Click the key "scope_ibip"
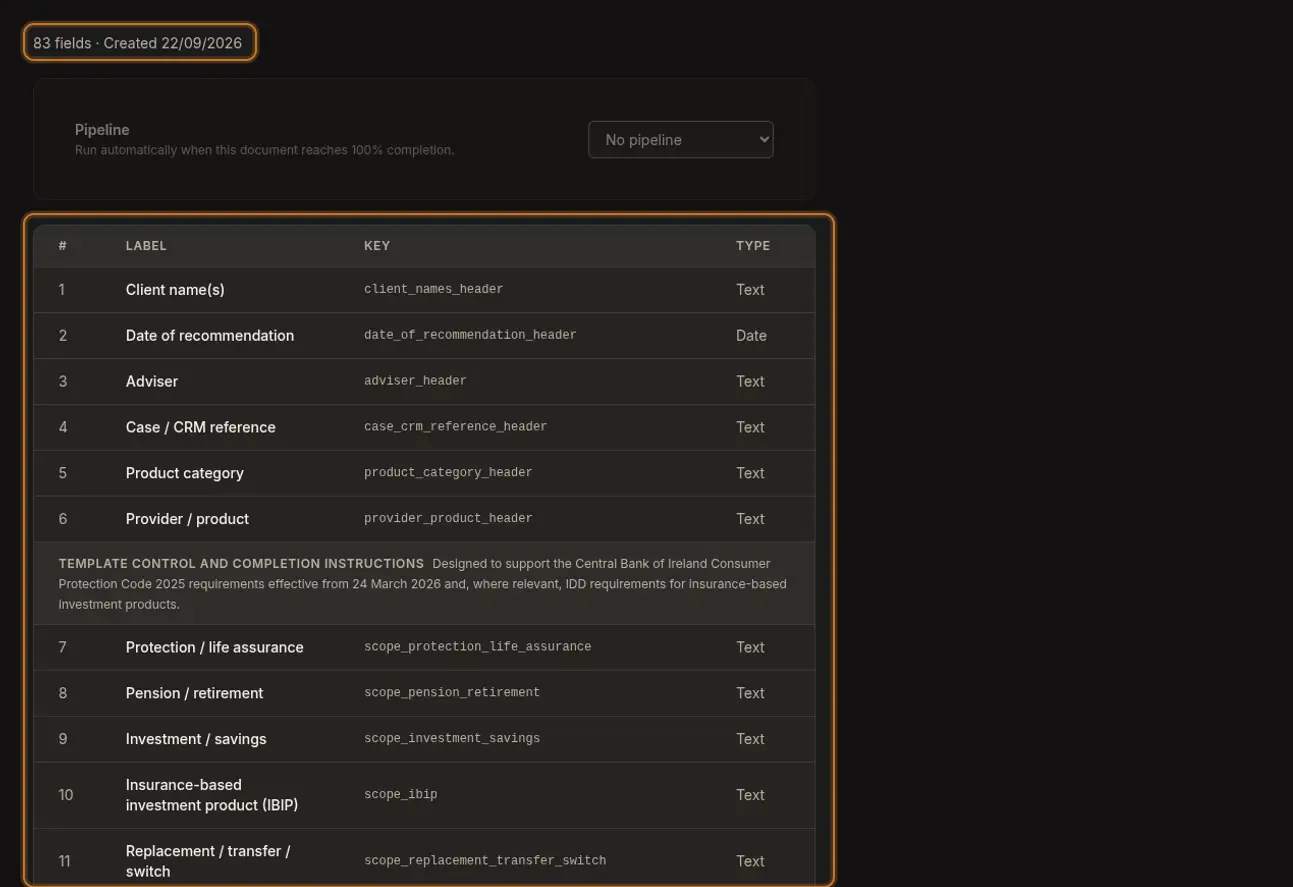 pyautogui.click(x=400, y=796)
